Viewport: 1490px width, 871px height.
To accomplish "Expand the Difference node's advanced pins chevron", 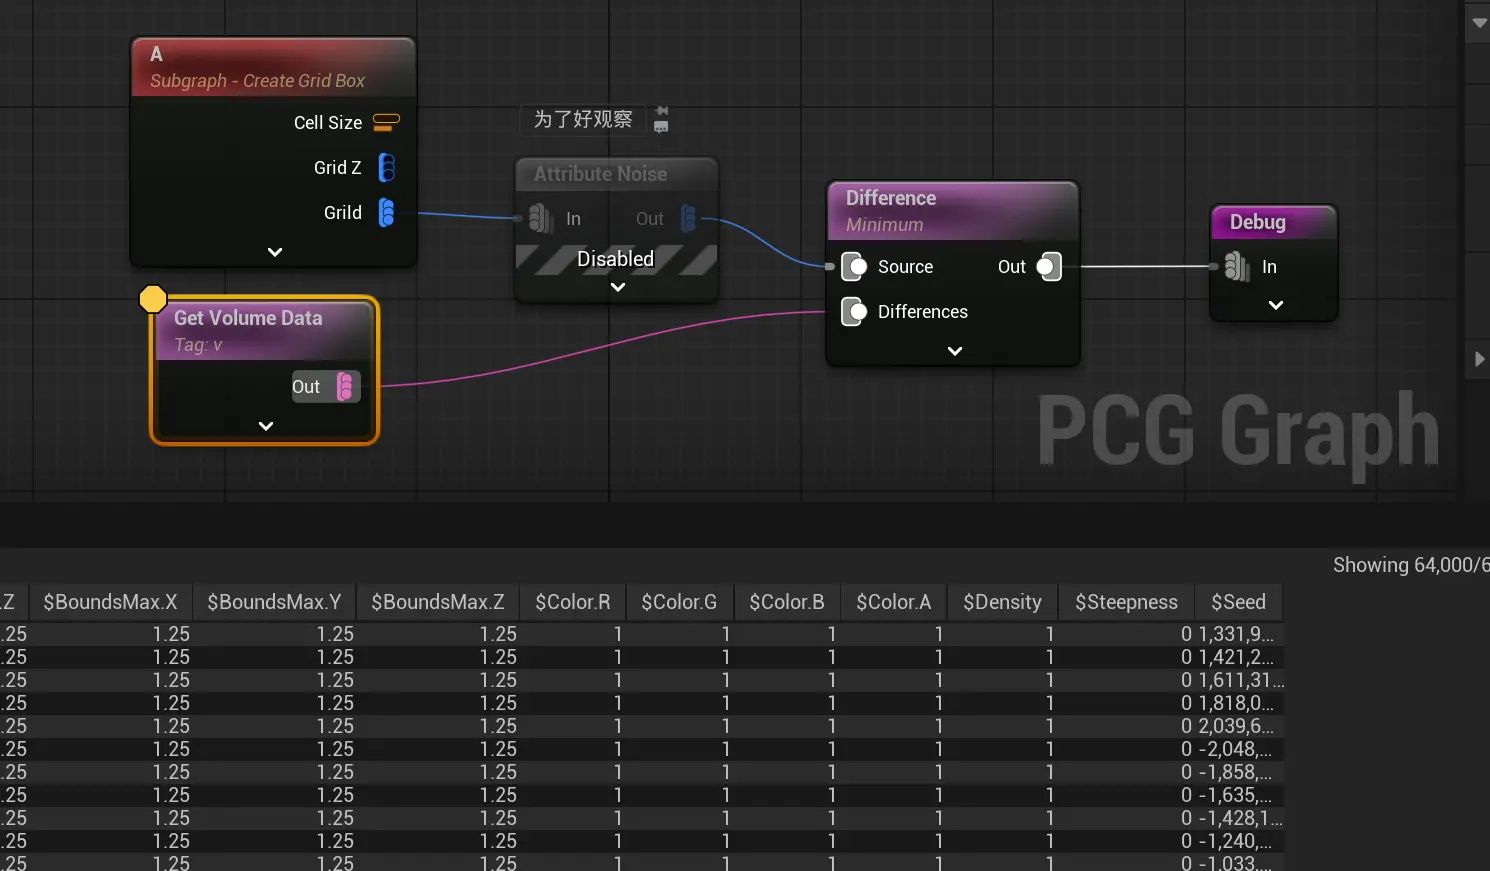I will [x=955, y=351].
